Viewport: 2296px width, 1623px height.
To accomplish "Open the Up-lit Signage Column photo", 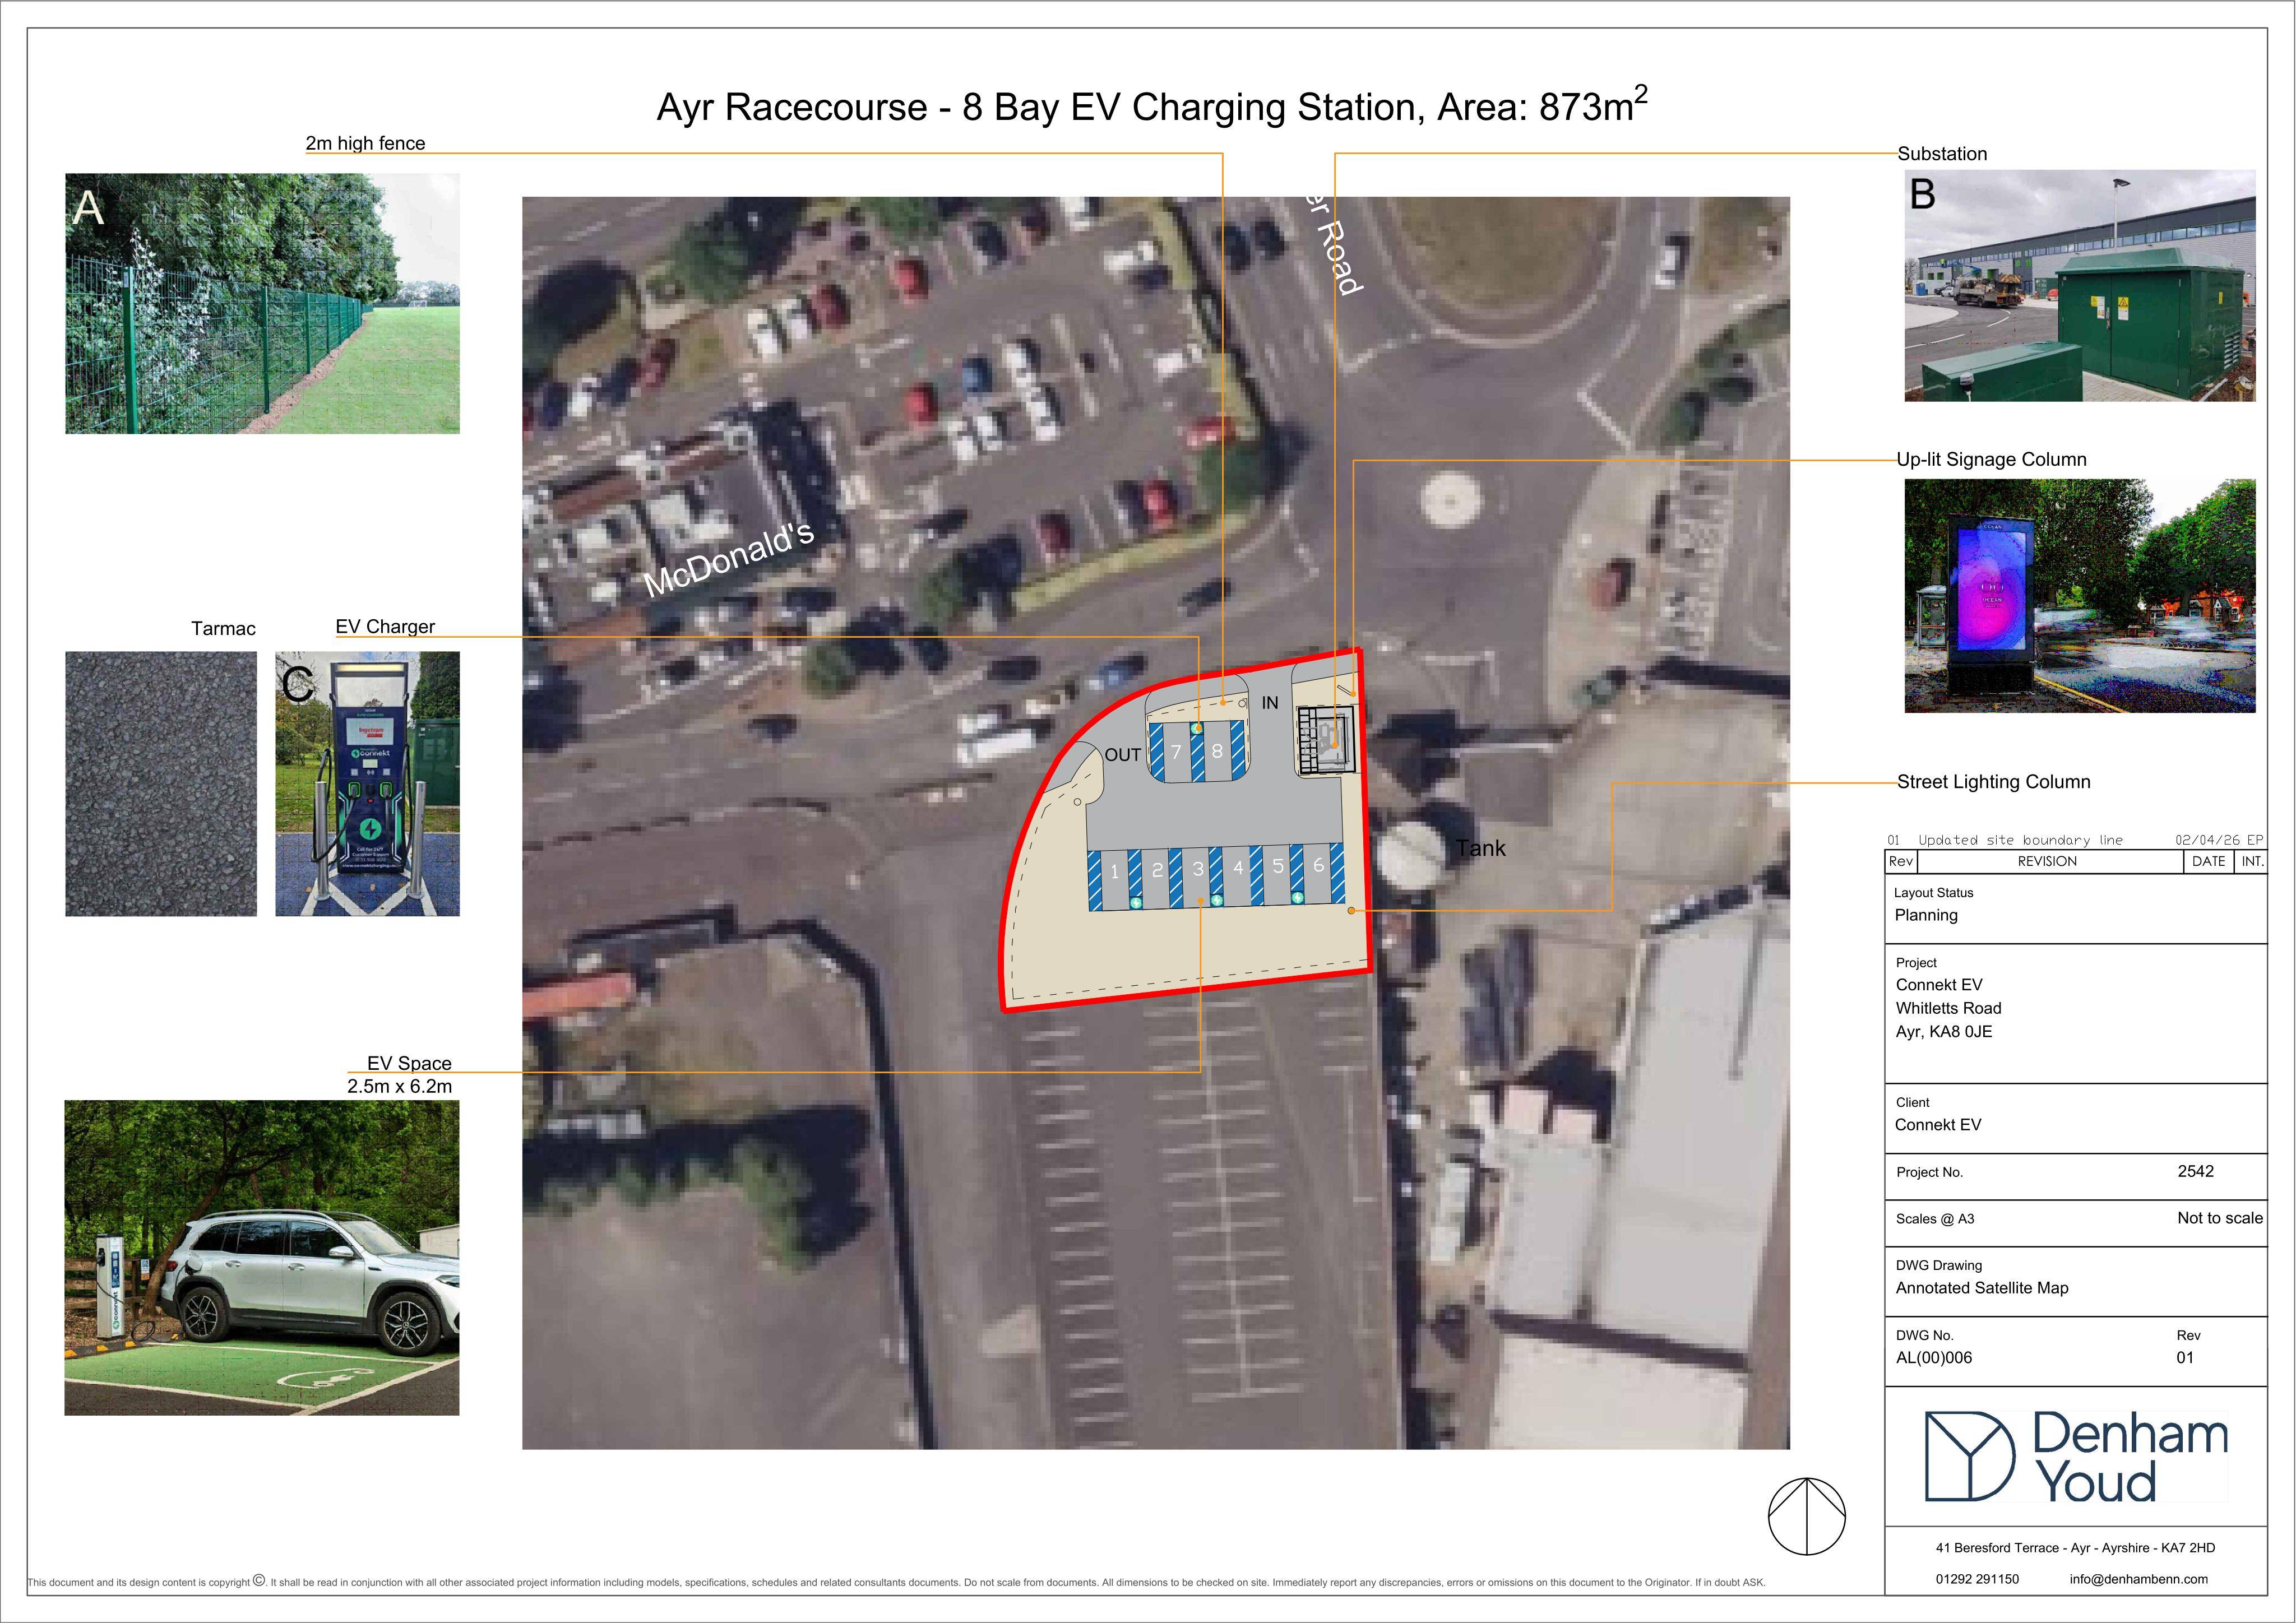I will click(2079, 596).
